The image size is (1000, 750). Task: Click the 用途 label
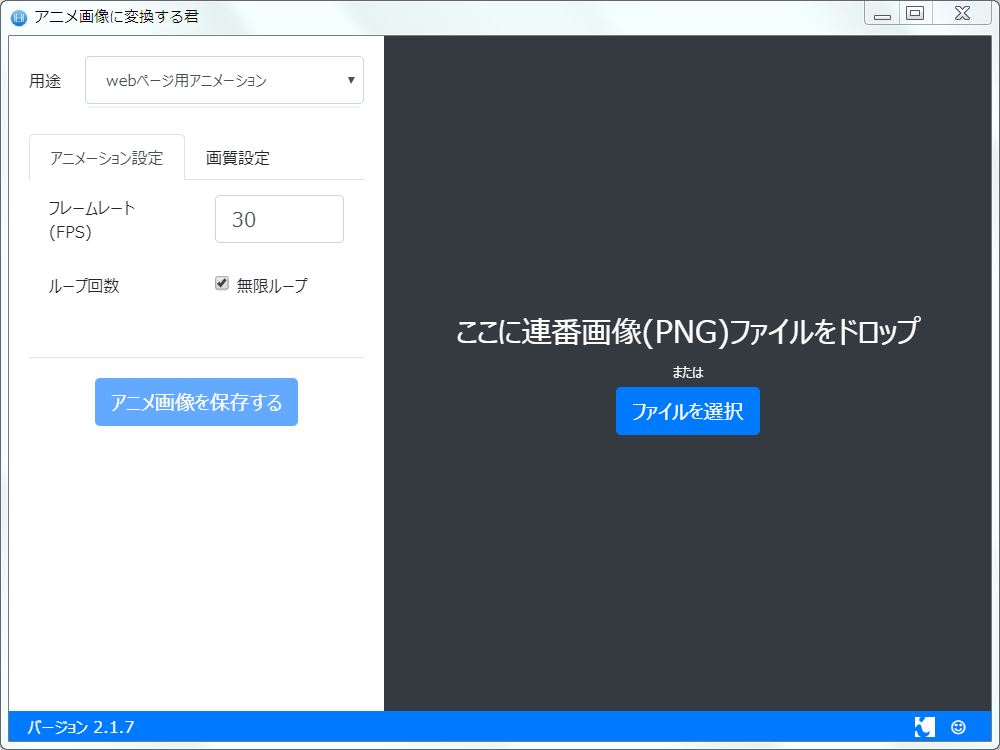tap(45, 82)
